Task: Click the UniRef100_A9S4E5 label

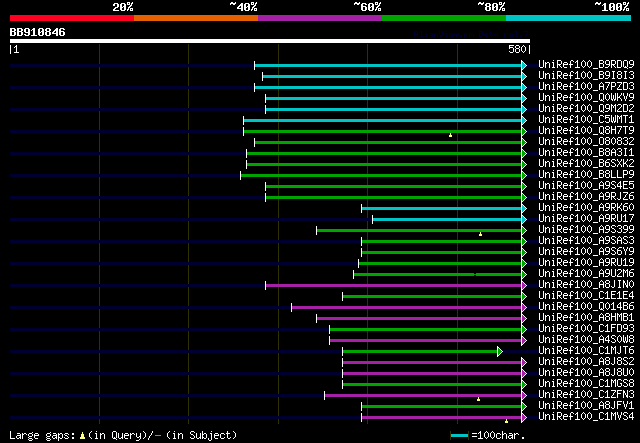Action: point(586,186)
